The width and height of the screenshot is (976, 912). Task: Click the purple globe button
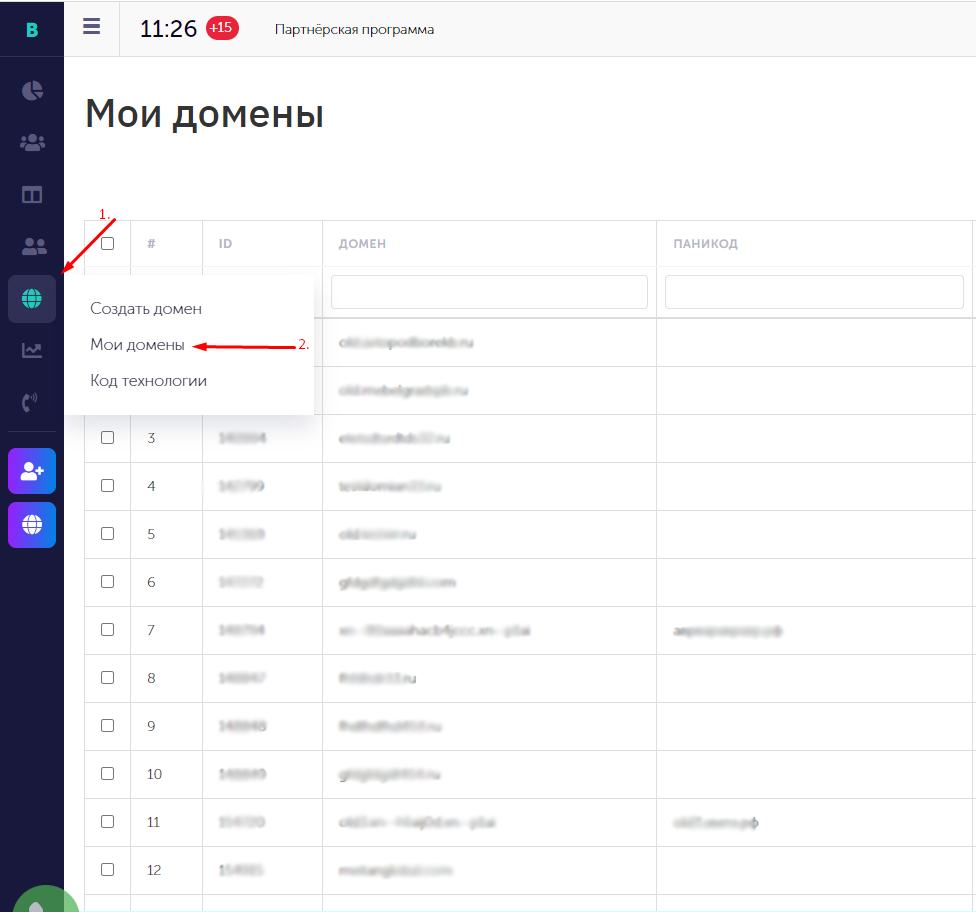click(32, 525)
